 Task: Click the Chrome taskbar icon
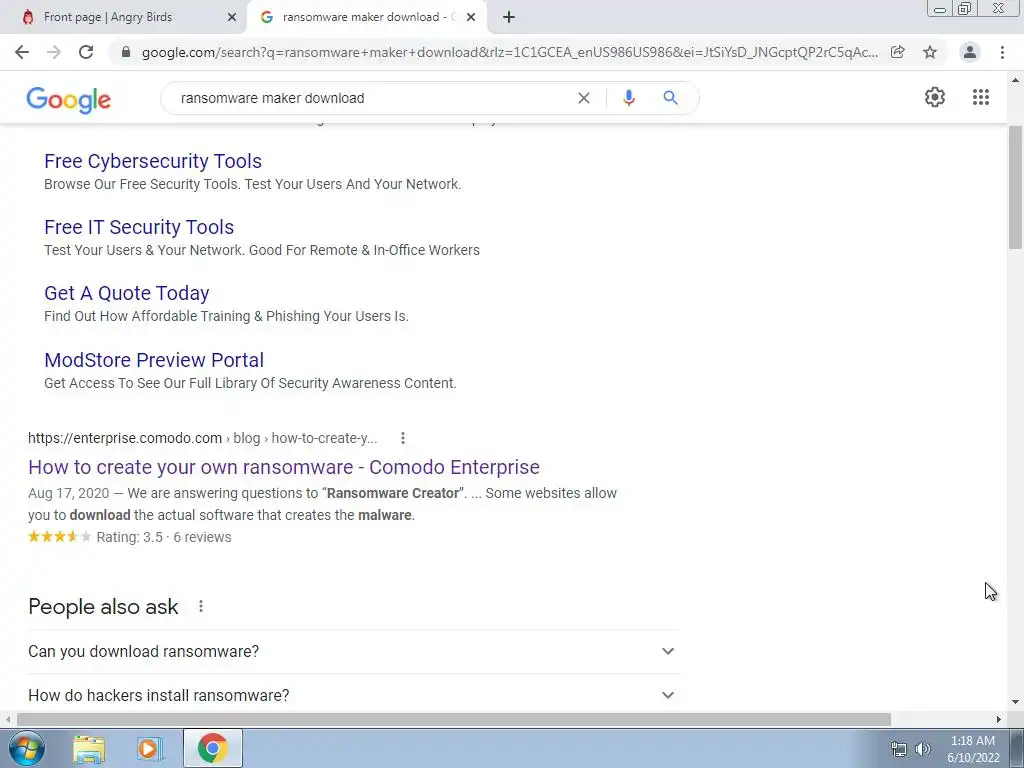pos(213,749)
